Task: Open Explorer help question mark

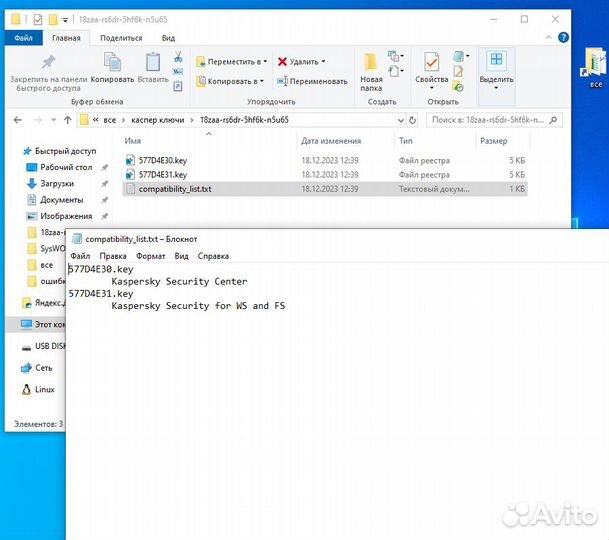Action: coord(563,37)
